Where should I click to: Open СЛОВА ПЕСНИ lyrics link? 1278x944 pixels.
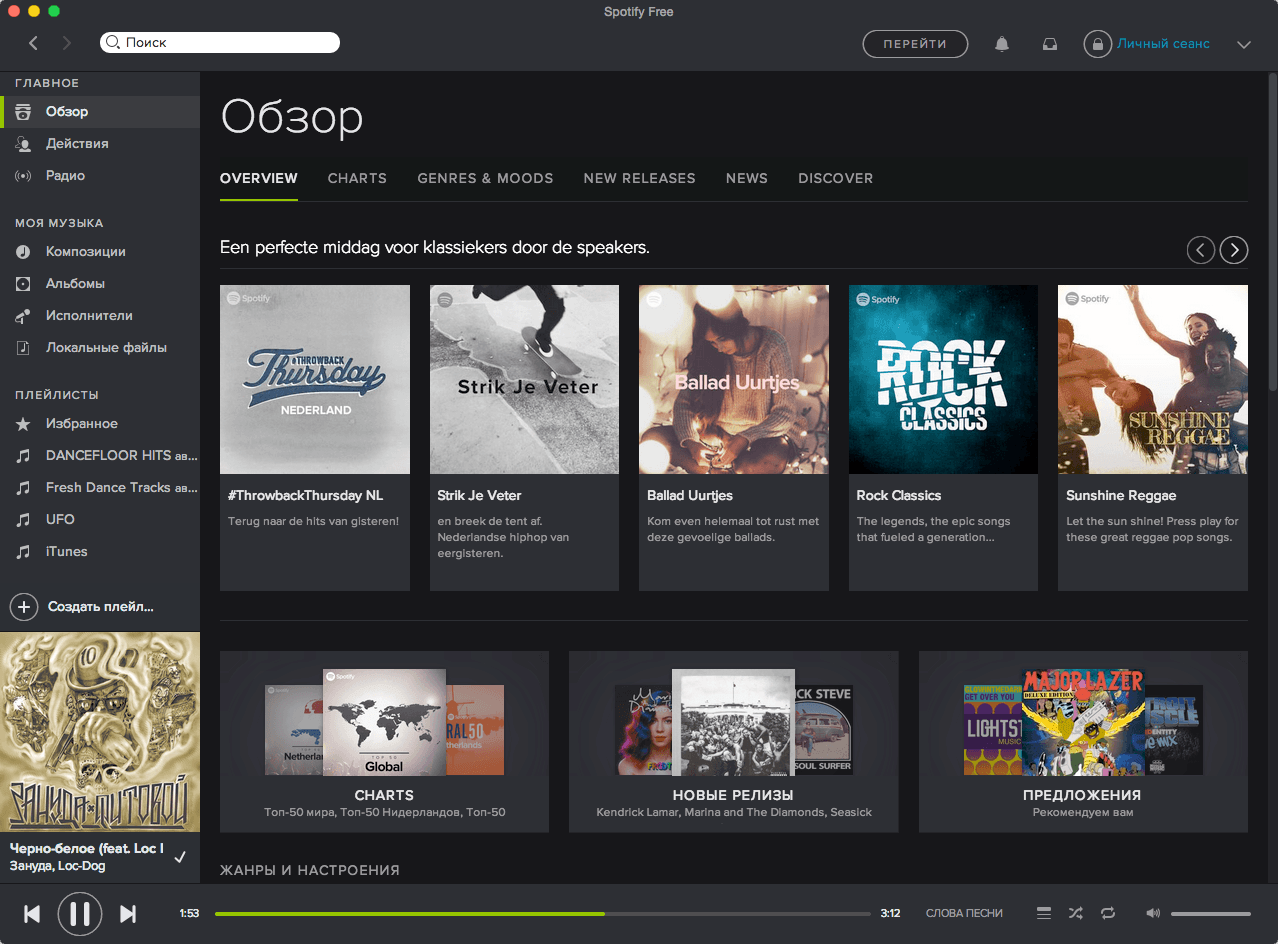[964, 913]
